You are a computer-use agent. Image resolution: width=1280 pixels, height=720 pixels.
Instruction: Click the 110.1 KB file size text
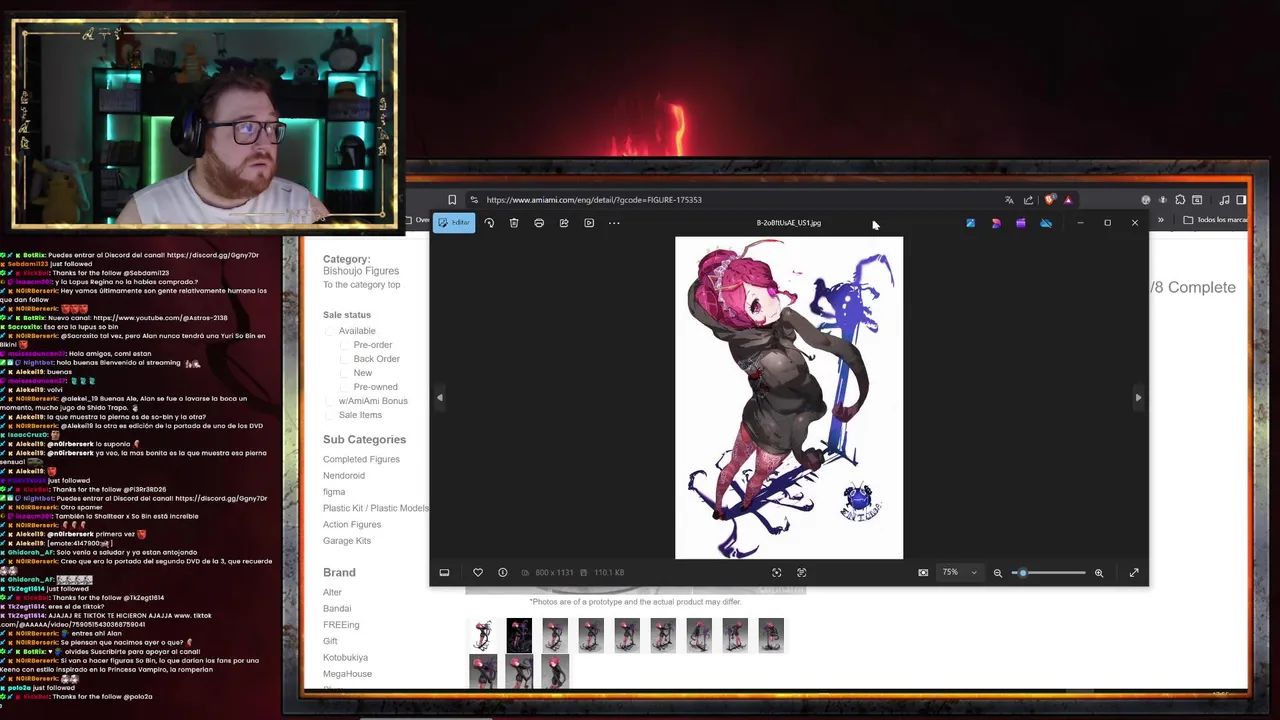pyautogui.click(x=609, y=573)
